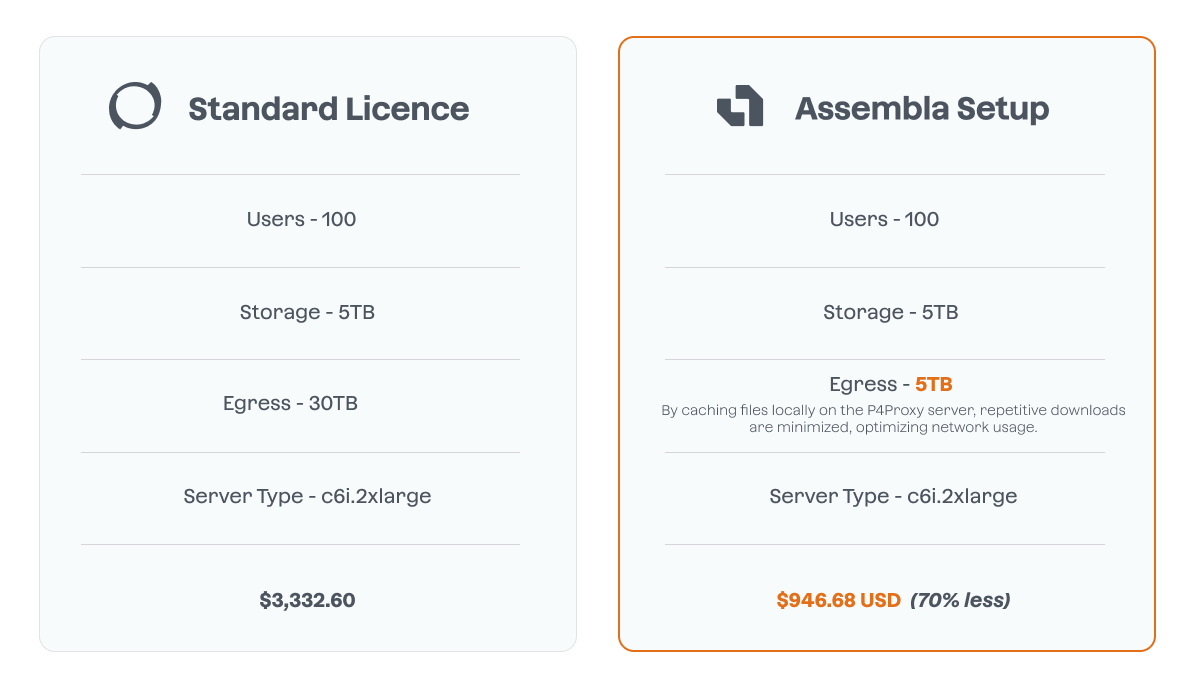Click the $946.68 USD price
Image resolution: width=1195 pixels, height=688 pixels.
pos(838,600)
